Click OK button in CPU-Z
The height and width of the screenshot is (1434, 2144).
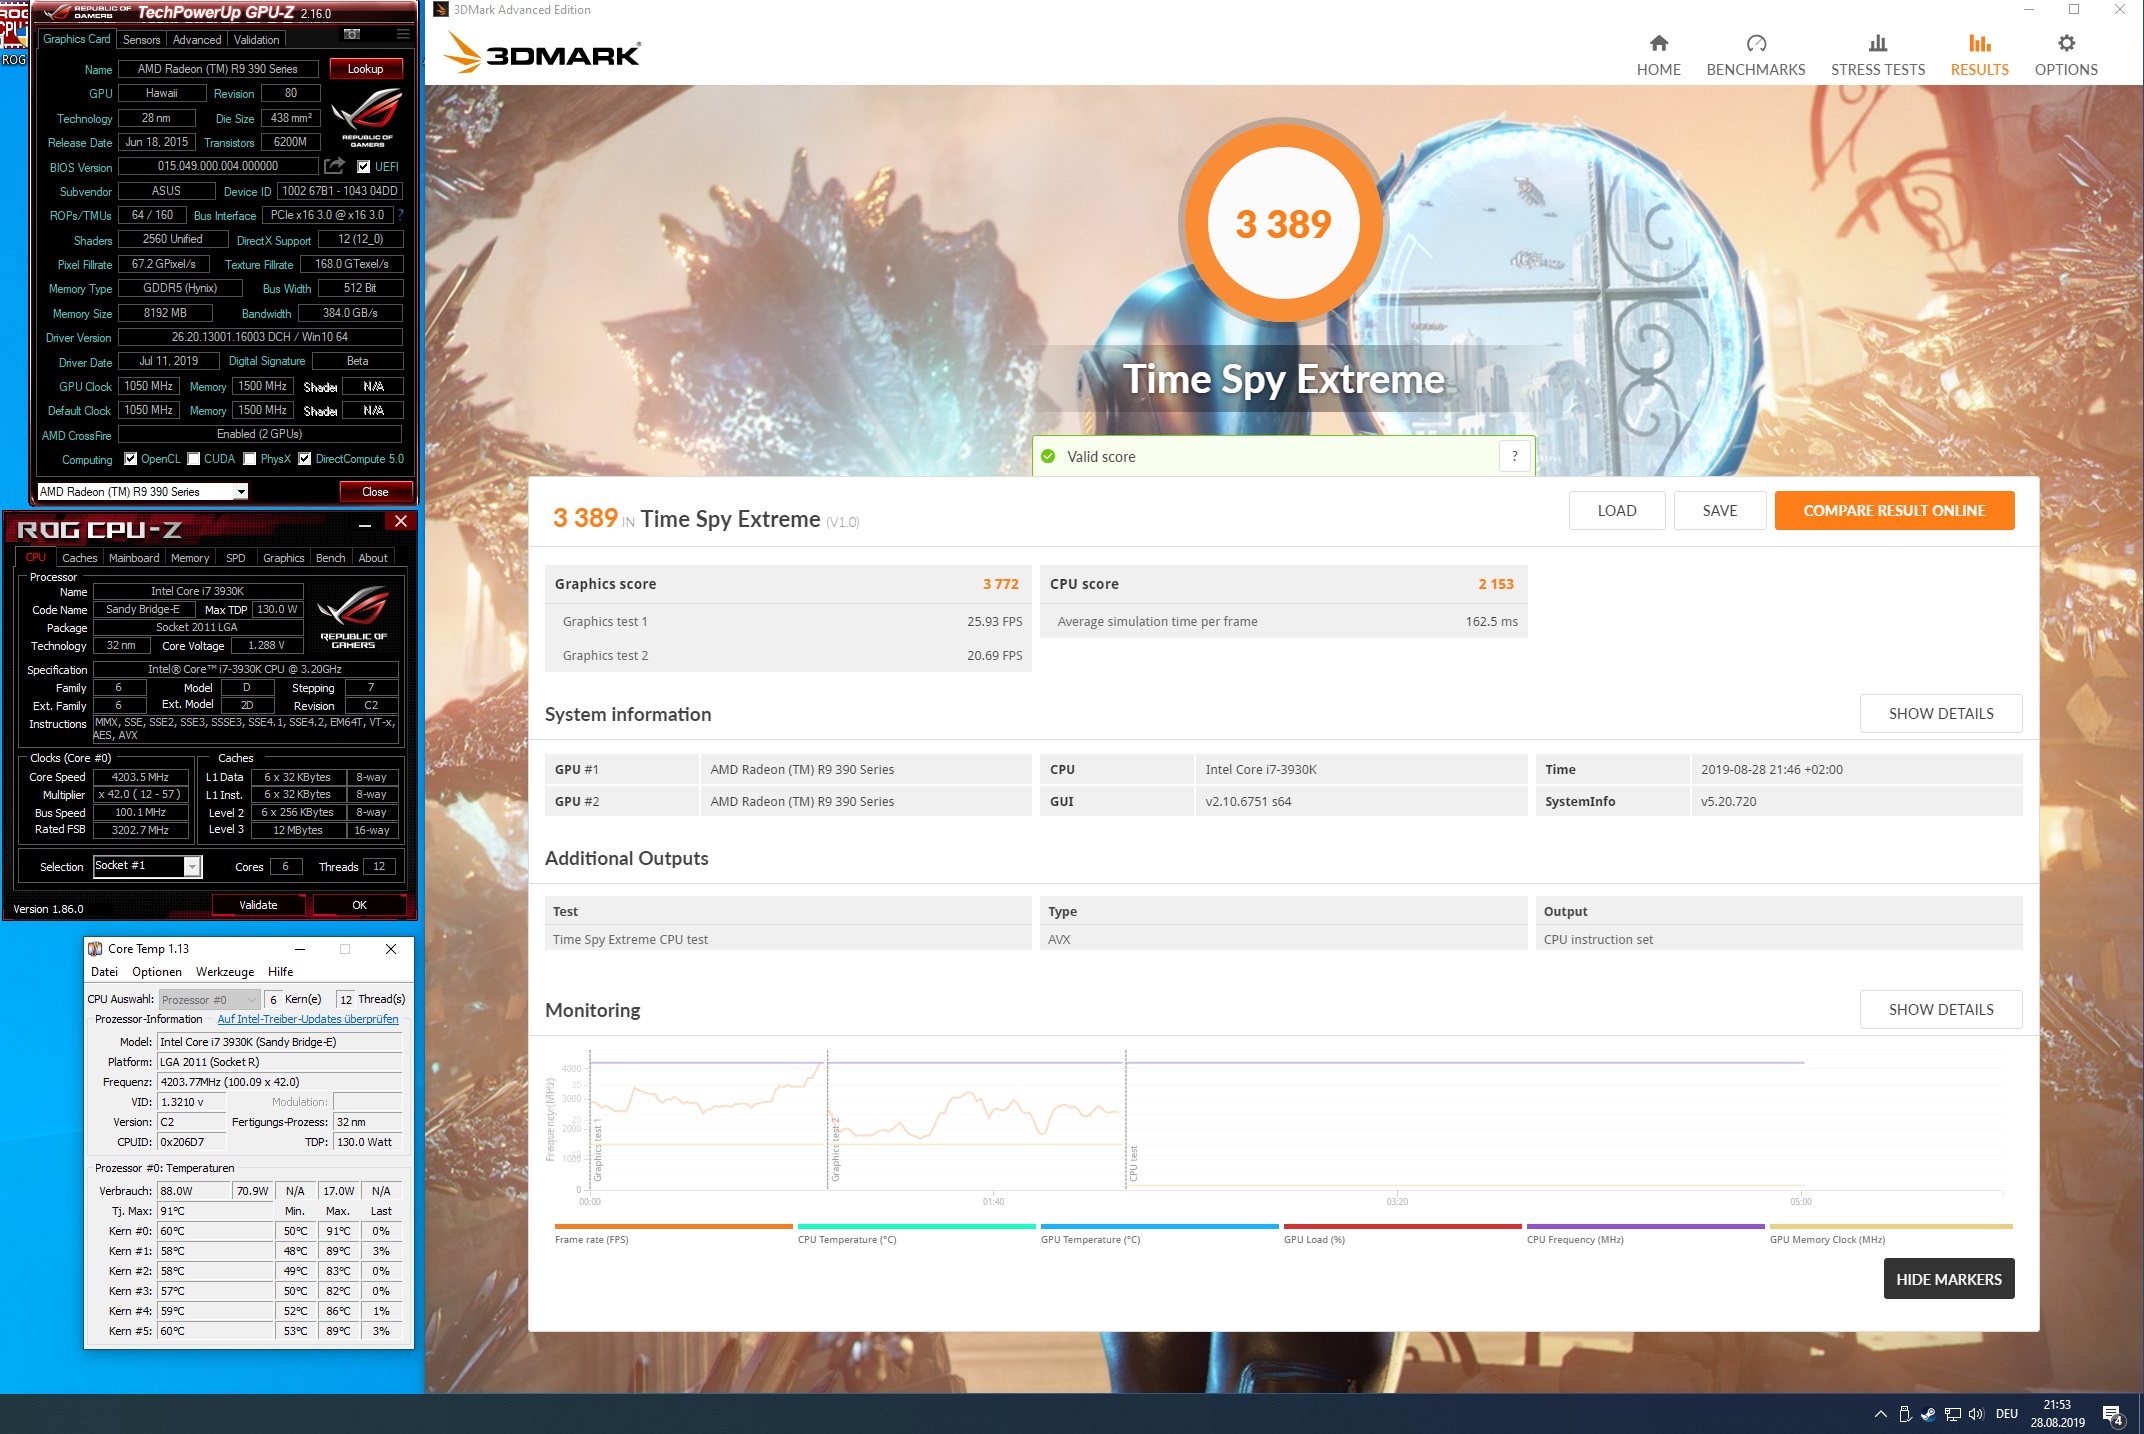point(359,905)
